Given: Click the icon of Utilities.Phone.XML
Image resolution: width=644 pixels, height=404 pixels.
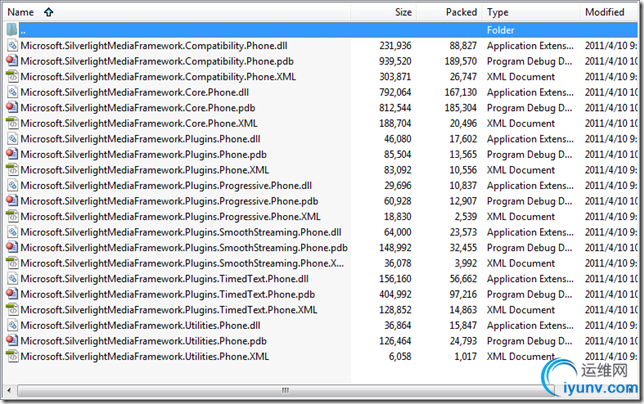Looking at the screenshot, I should (x=12, y=356).
